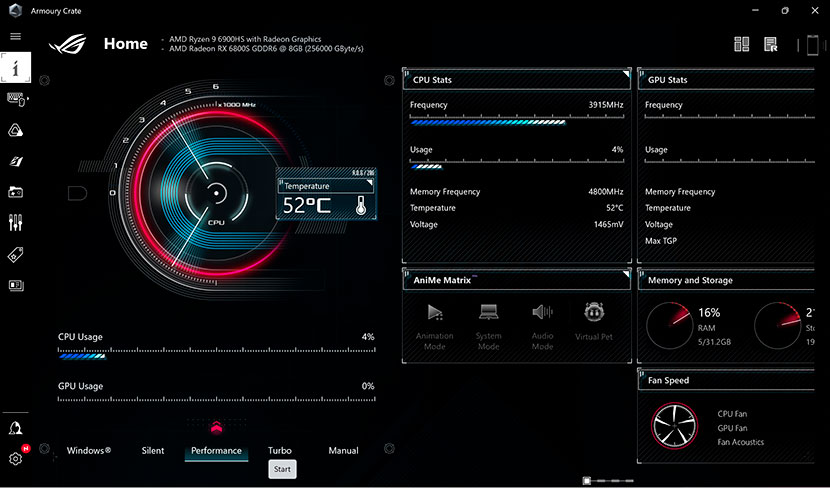
Task: Click the report icon with R badge
Action: (x=771, y=44)
